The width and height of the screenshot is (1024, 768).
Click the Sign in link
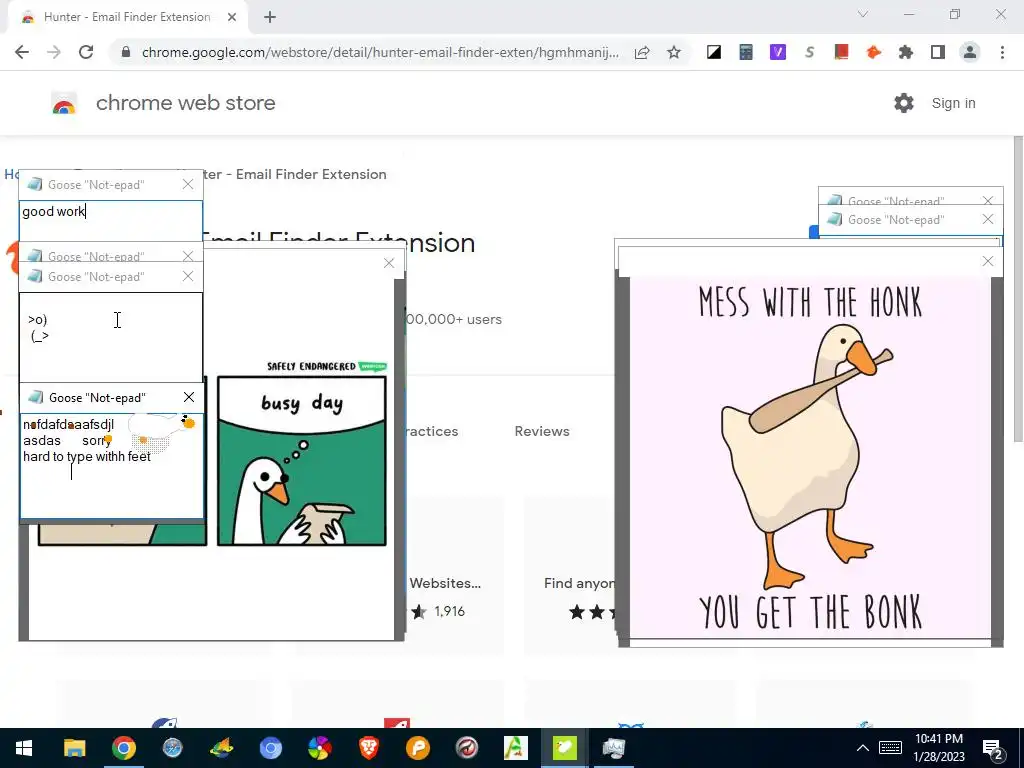point(953,103)
